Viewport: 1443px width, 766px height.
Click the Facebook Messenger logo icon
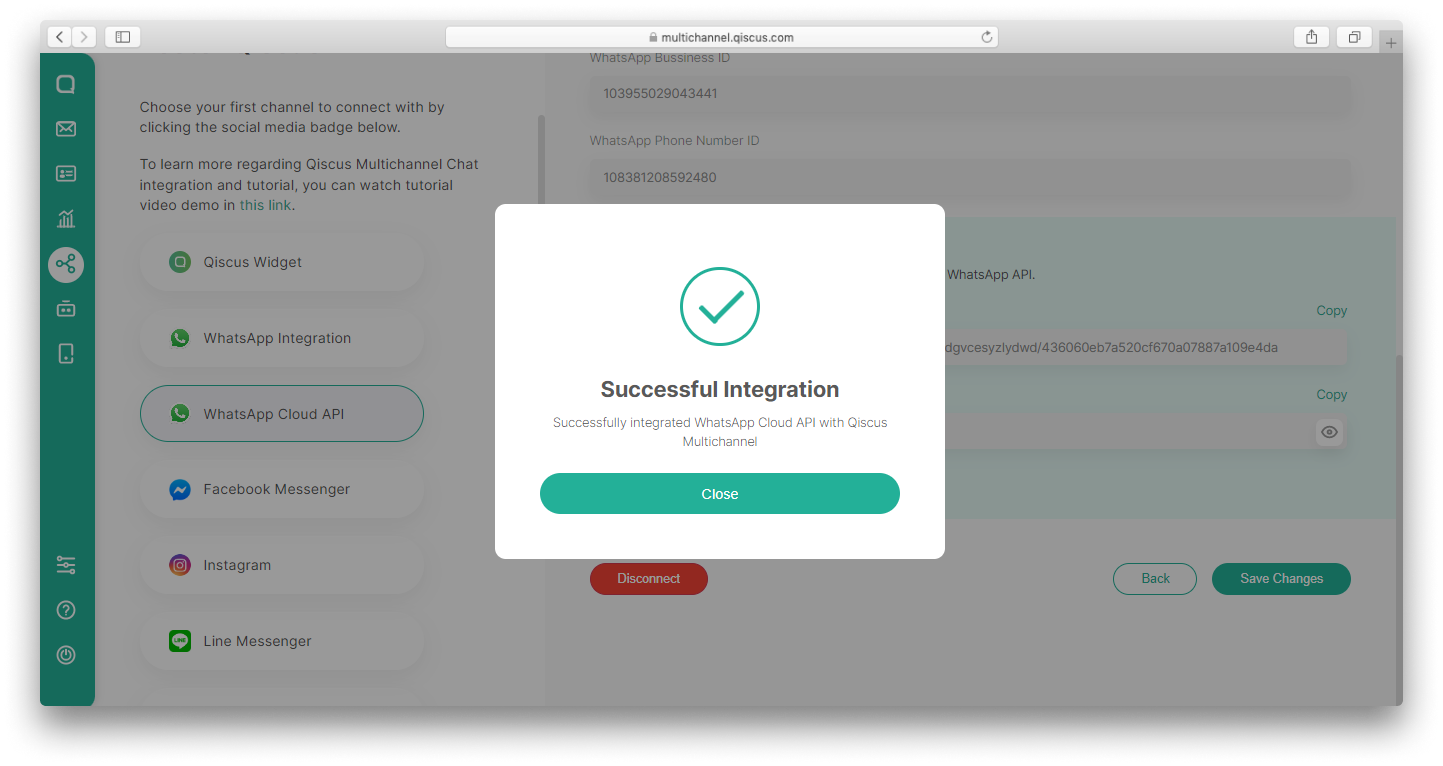coord(180,490)
